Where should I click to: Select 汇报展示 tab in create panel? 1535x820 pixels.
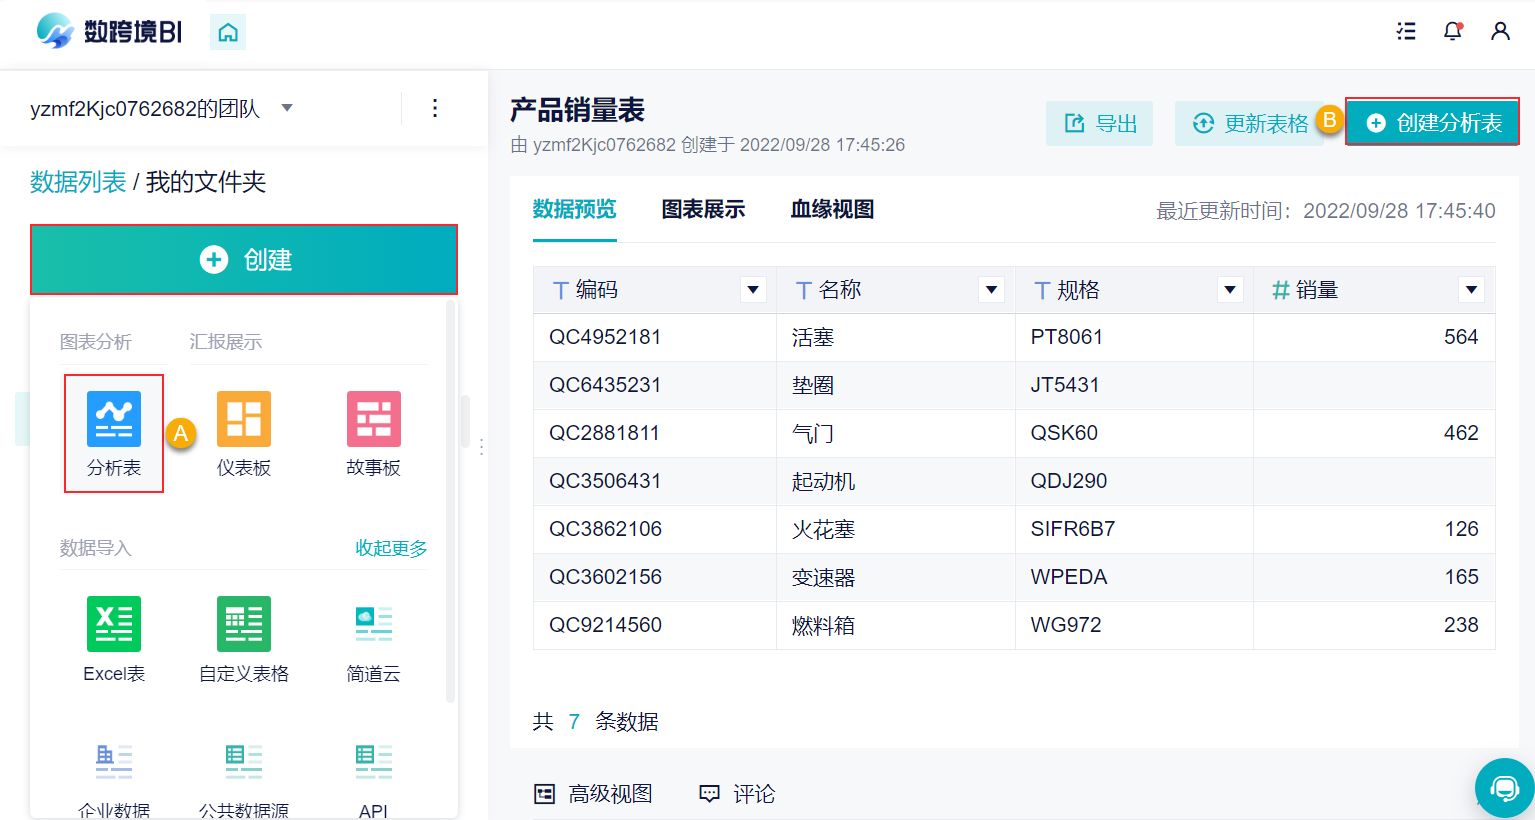(226, 342)
